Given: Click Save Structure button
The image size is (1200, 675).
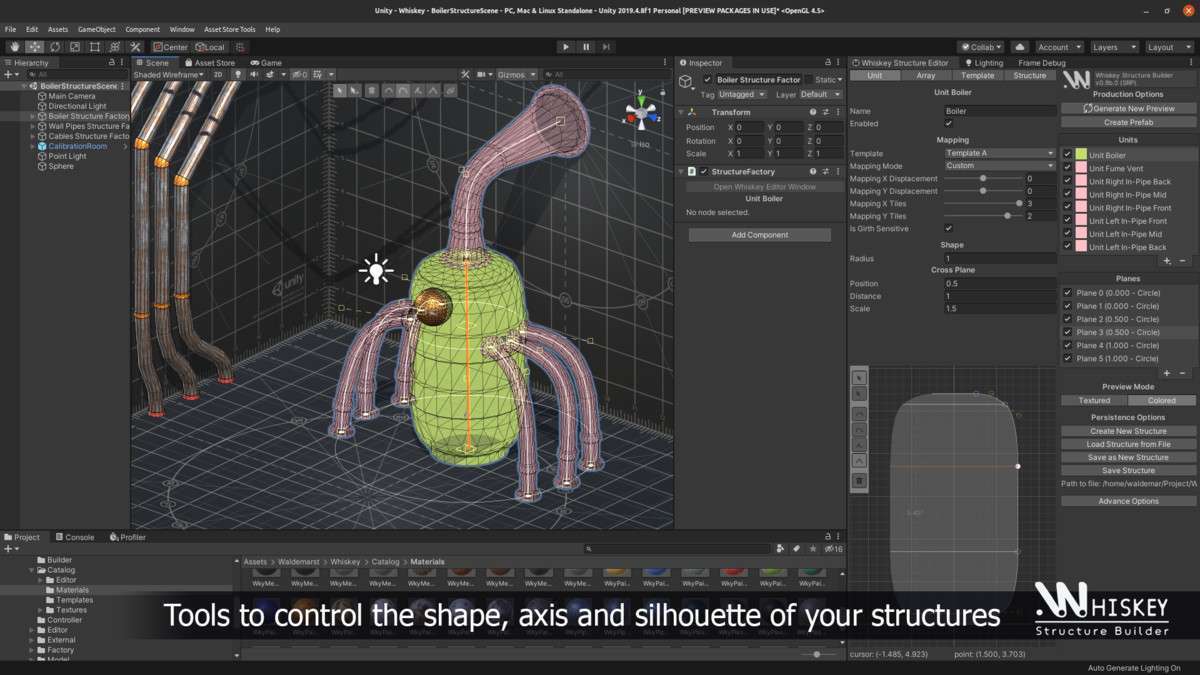Looking at the screenshot, I should pyautogui.click(x=1128, y=470).
